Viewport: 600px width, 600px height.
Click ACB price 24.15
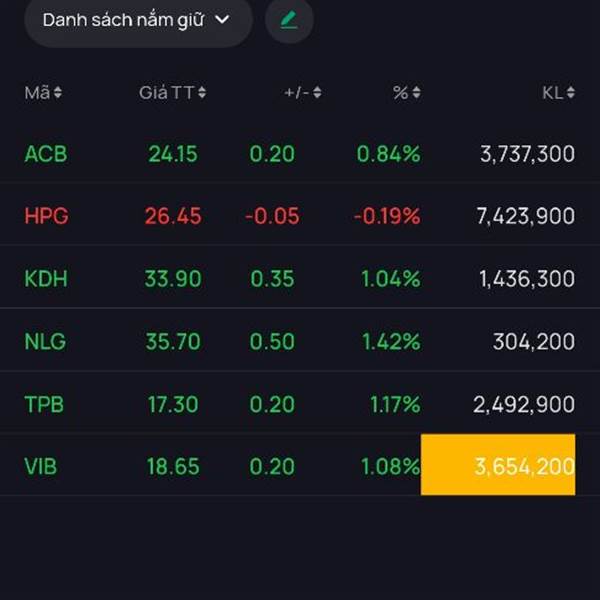click(173, 154)
